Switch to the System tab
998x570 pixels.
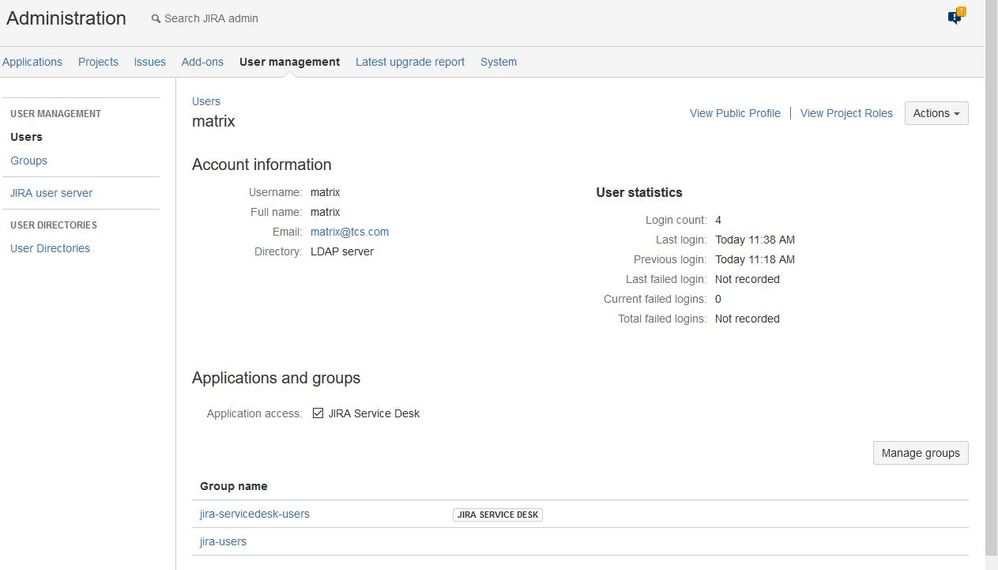pos(498,62)
